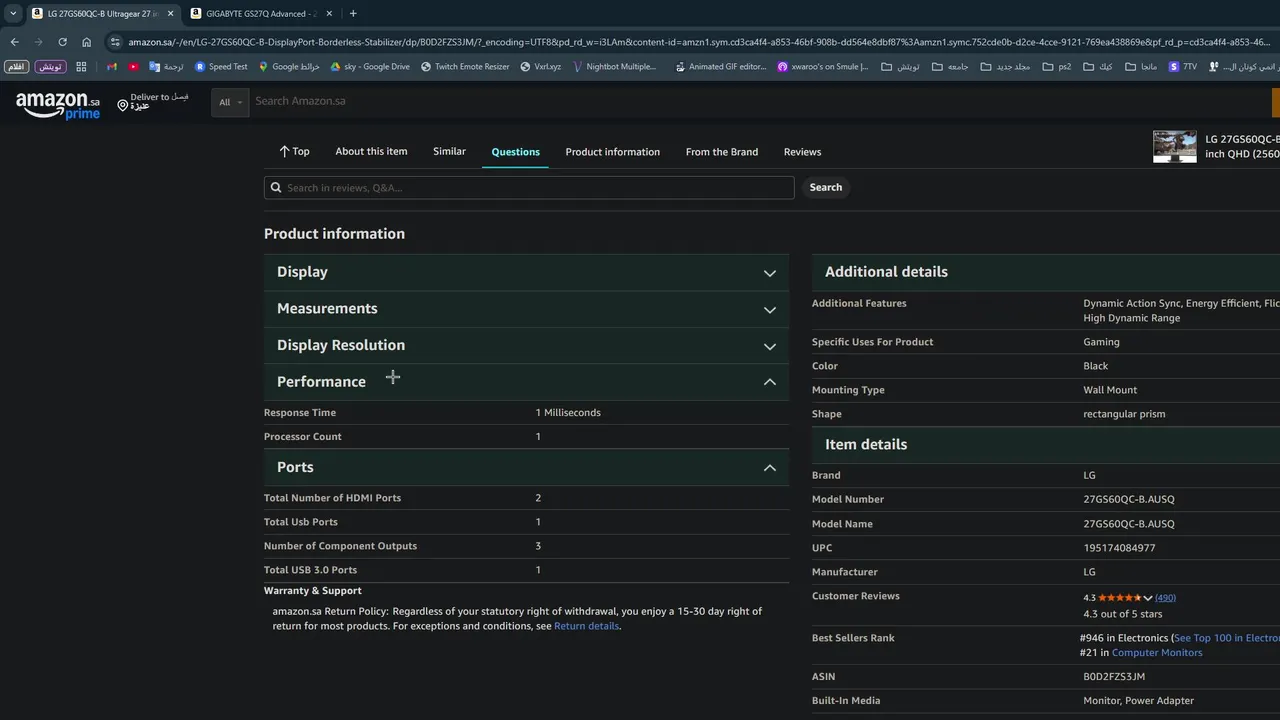
Task: Reload the page with browser refresh icon
Action: (62, 42)
